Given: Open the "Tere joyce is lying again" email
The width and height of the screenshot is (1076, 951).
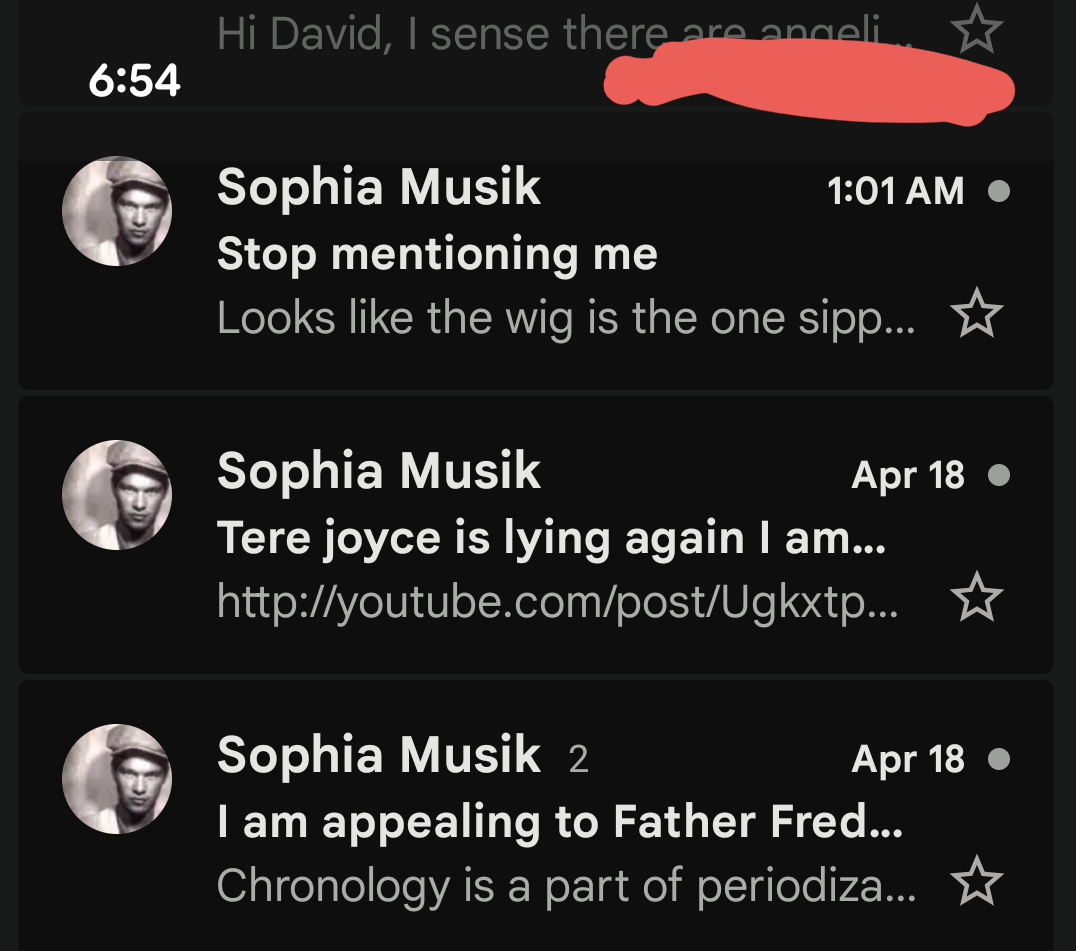Looking at the screenshot, I should pyautogui.click(x=551, y=539).
